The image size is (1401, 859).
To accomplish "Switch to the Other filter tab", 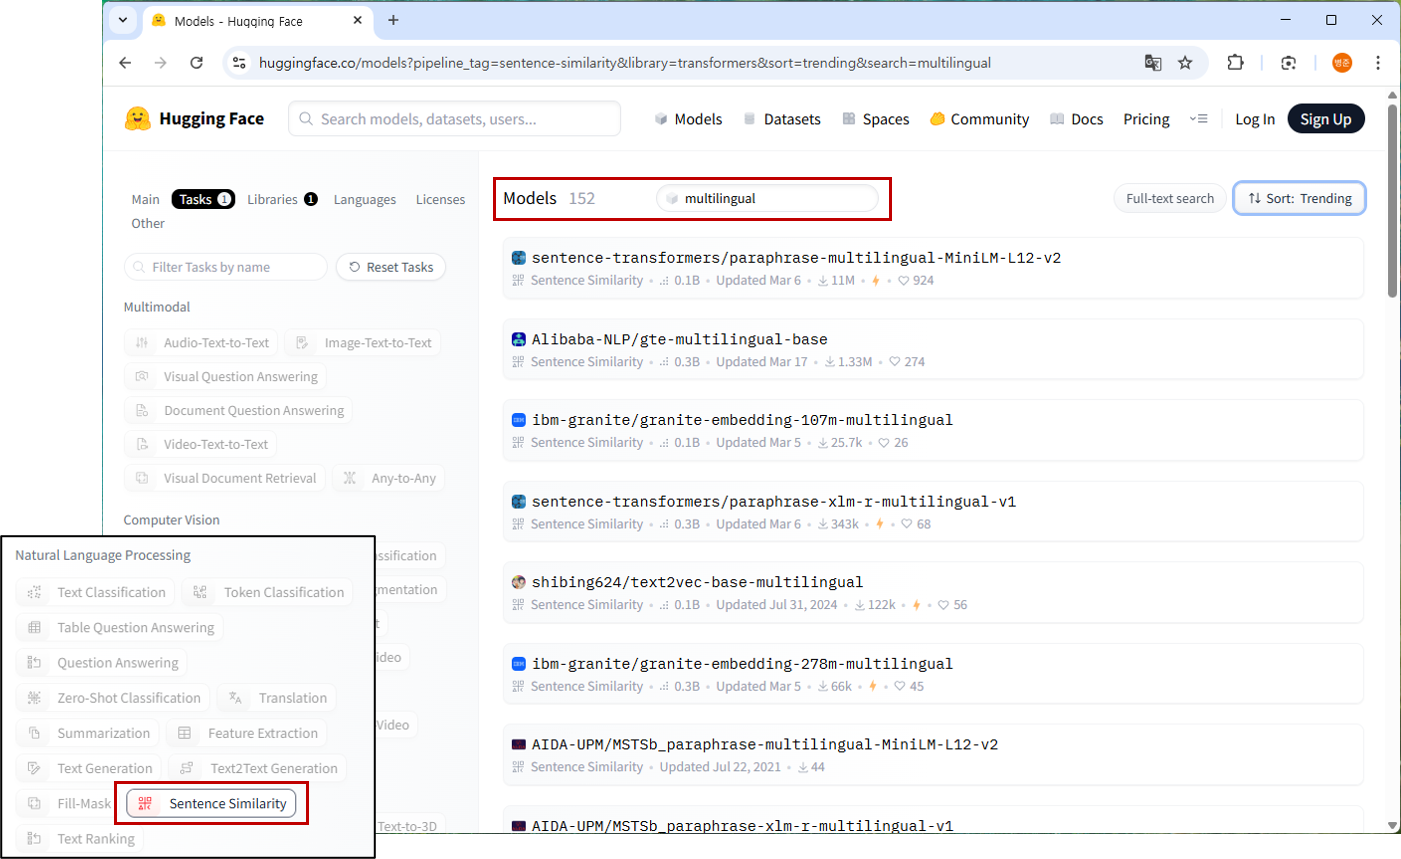I will (148, 224).
